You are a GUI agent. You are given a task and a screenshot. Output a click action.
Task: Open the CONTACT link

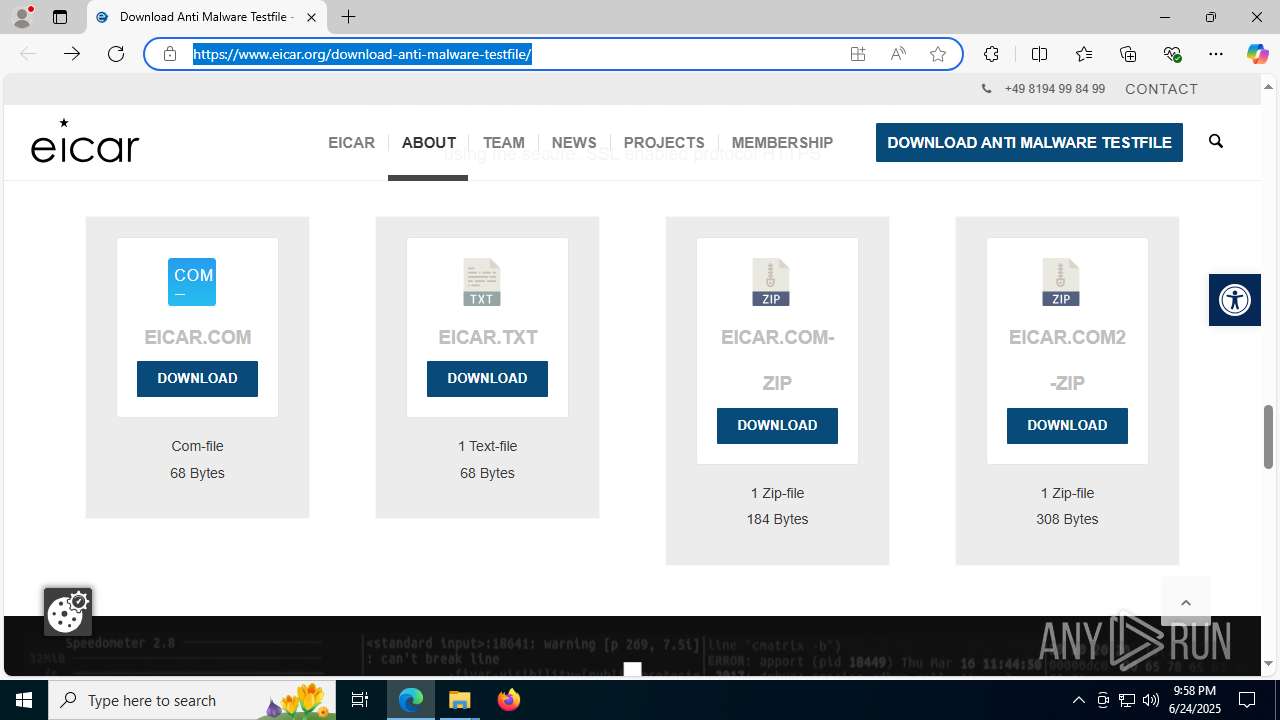(1161, 89)
